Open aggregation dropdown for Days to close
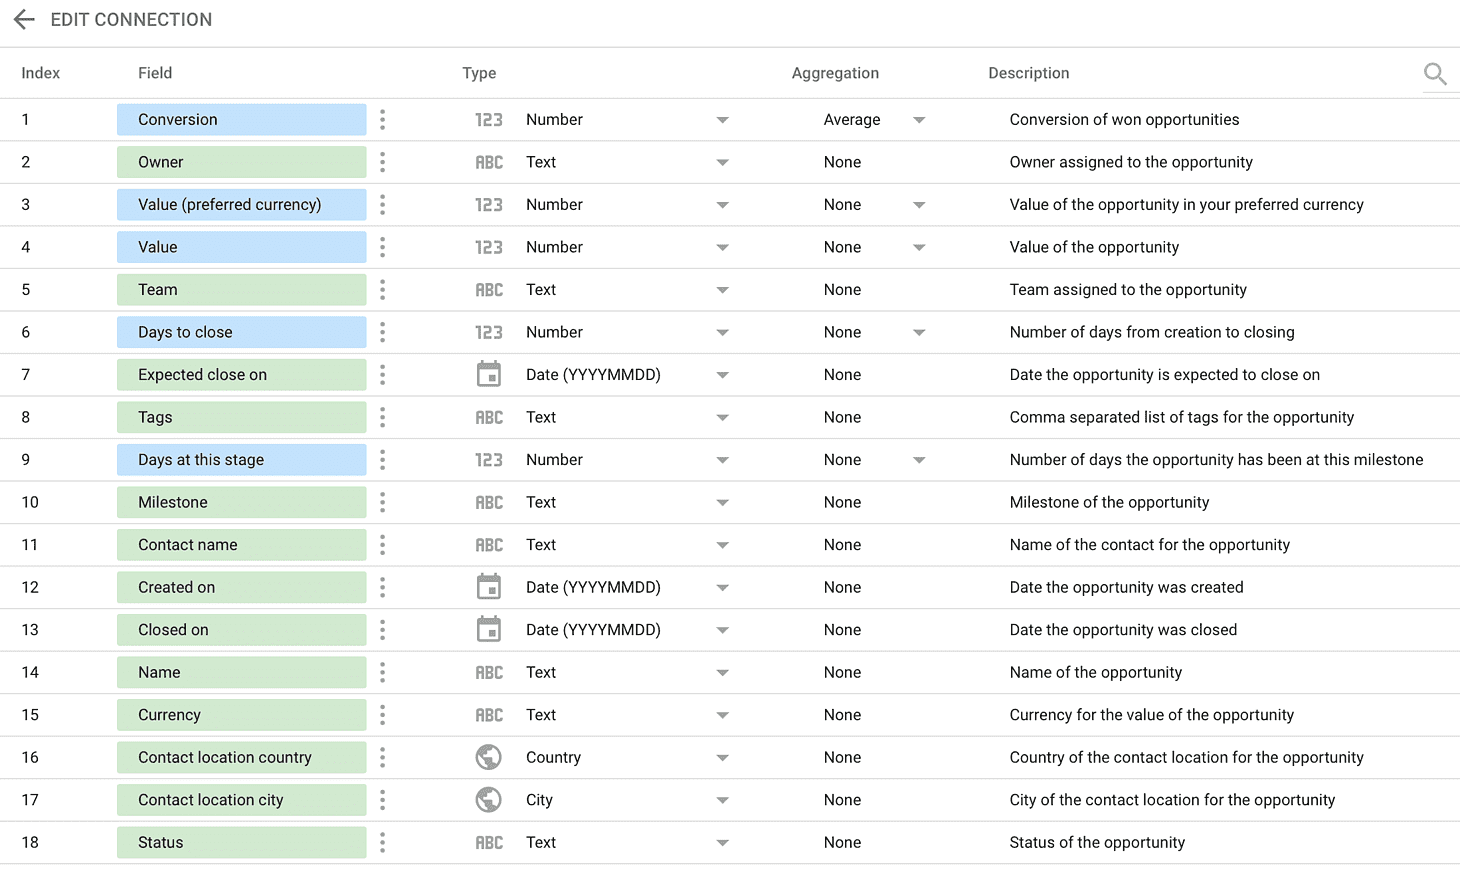The height and width of the screenshot is (881, 1460). (x=919, y=333)
